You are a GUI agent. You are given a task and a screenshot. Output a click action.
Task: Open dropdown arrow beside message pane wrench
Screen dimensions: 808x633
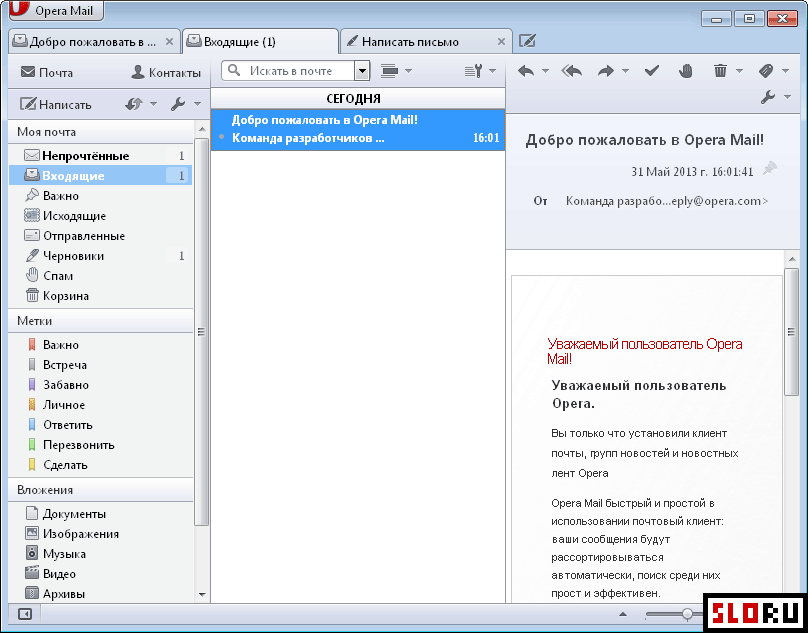[787, 97]
